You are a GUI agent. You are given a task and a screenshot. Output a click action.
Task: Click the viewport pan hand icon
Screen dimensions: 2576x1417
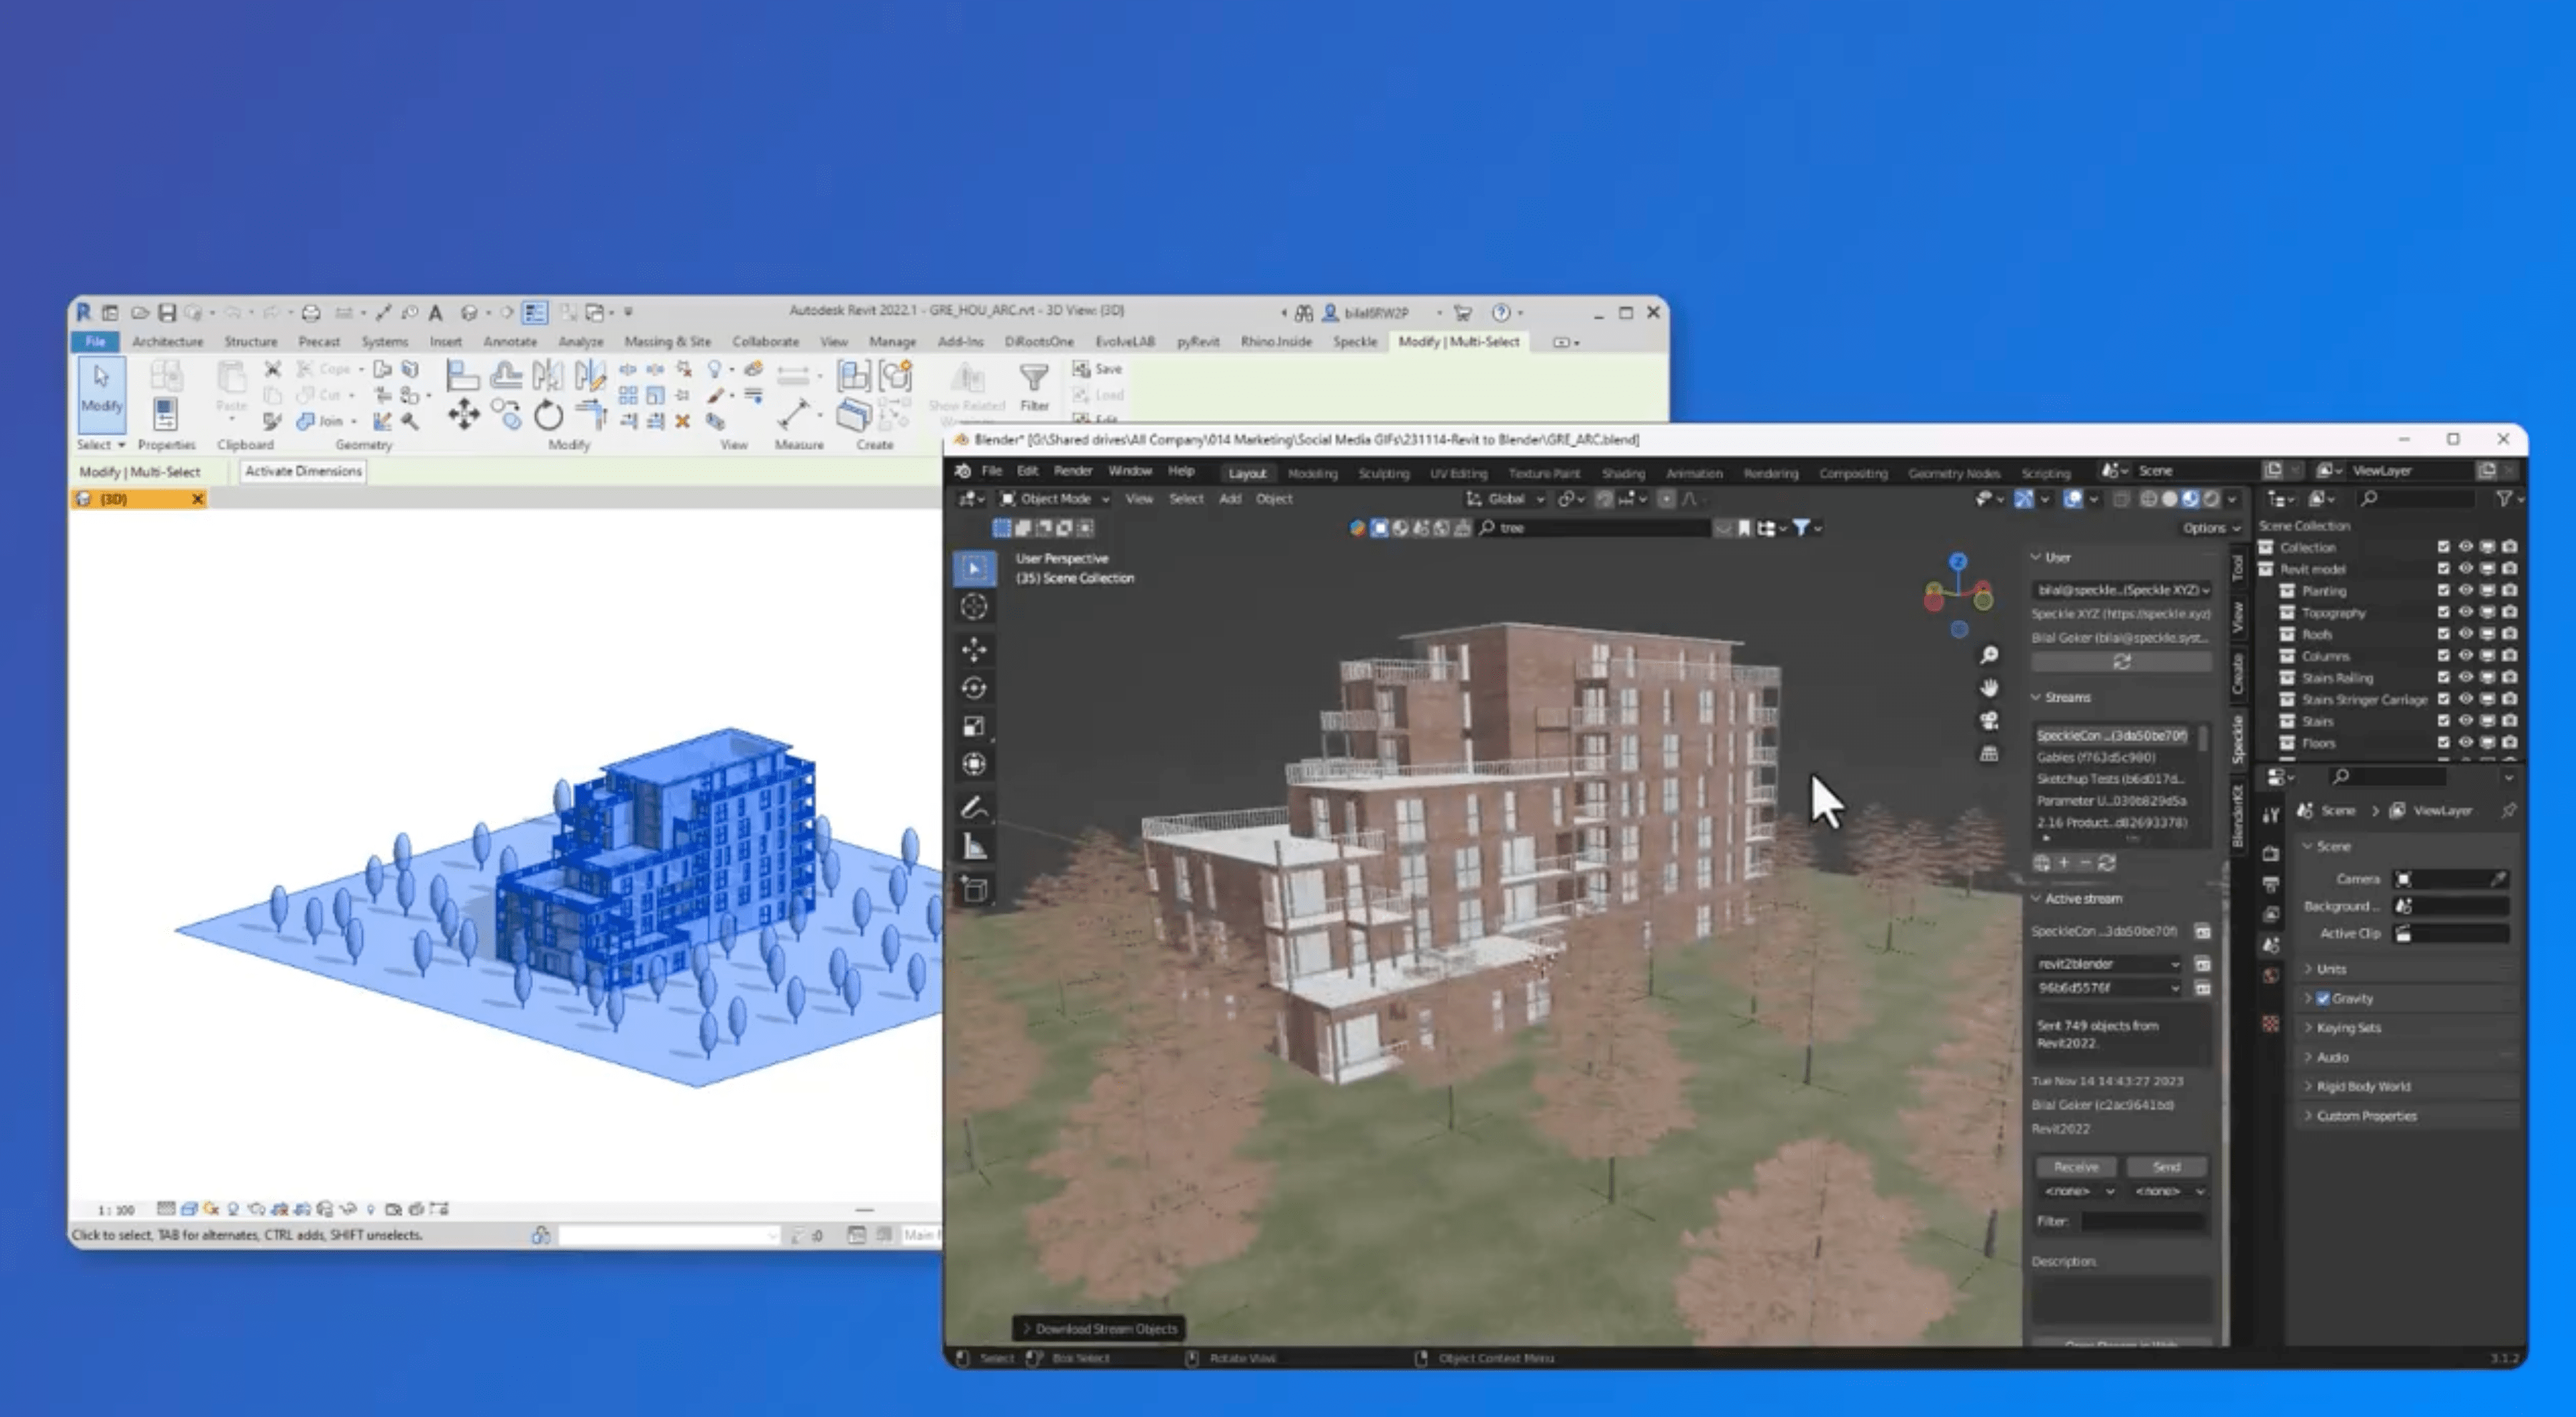click(1989, 687)
